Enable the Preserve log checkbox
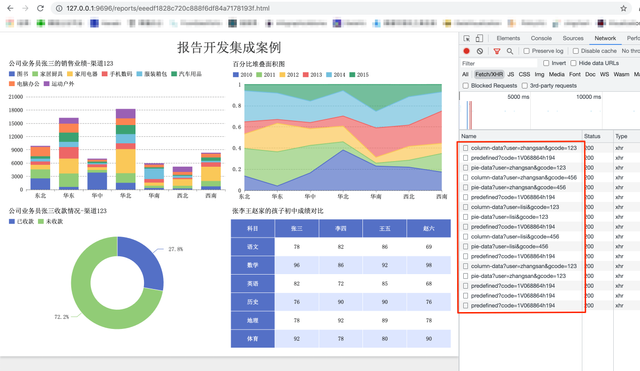The image size is (640, 371). point(527,51)
